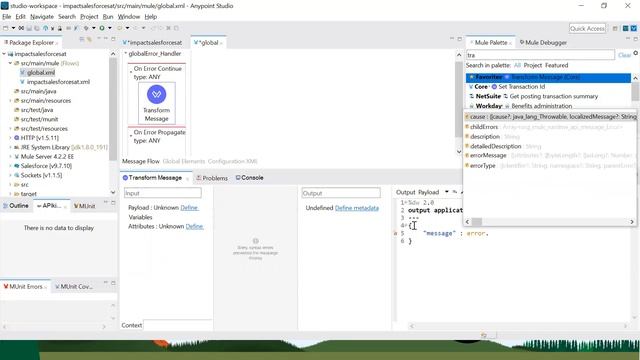The image size is (640, 360).
Task: Collapse All in Package Explorer
Action: click(82, 39)
